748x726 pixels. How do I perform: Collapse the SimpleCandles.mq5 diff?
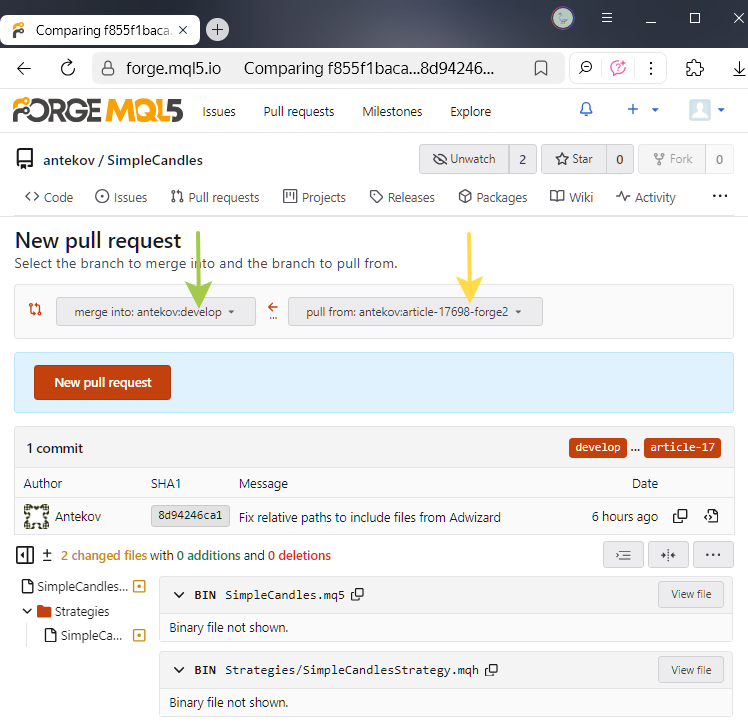pyautogui.click(x=179, y=595)
